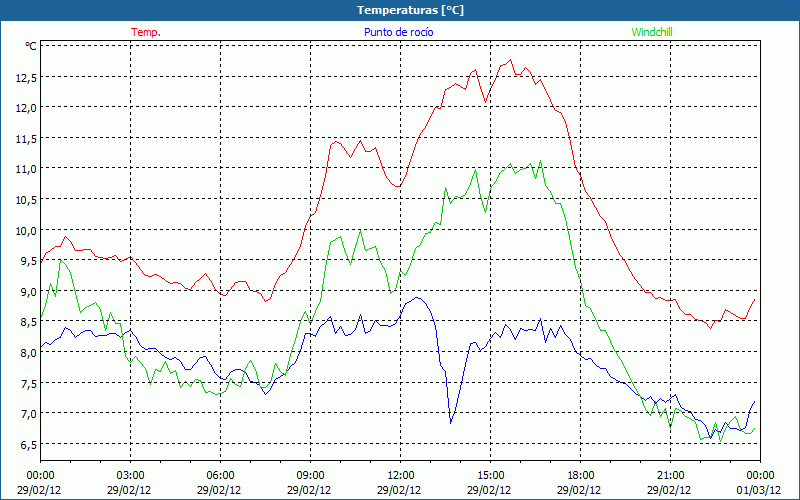Click the 01/03/12 date label

pos(759,490)
